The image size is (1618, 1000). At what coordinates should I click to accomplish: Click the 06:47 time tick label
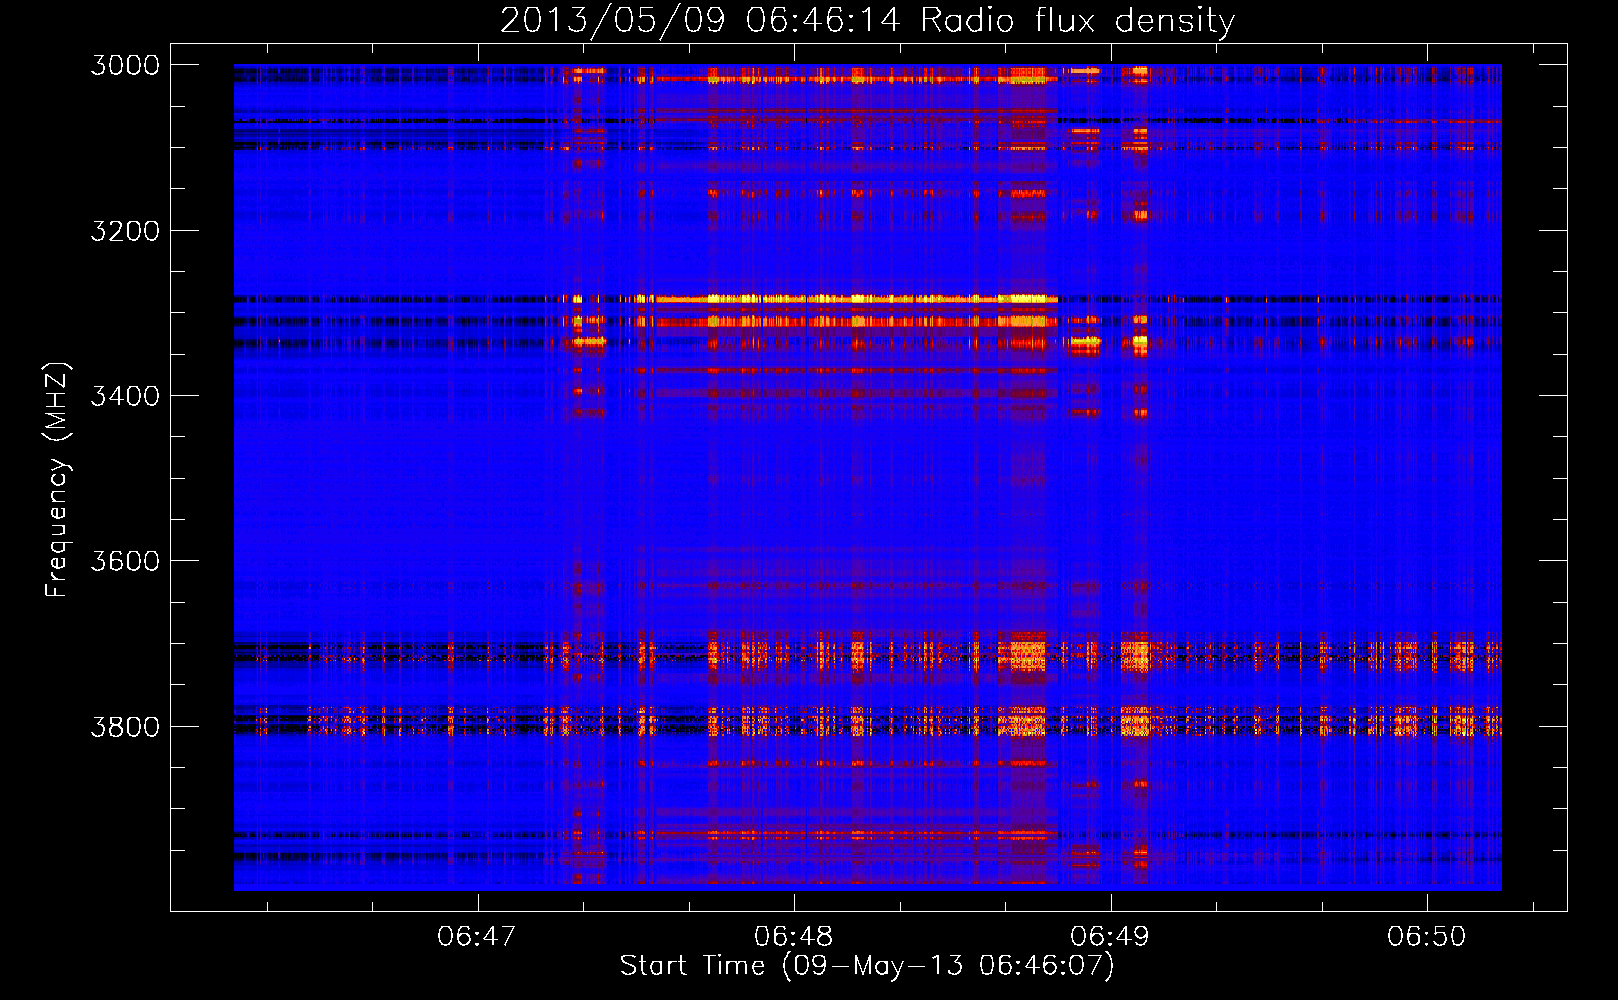(477, 937)
